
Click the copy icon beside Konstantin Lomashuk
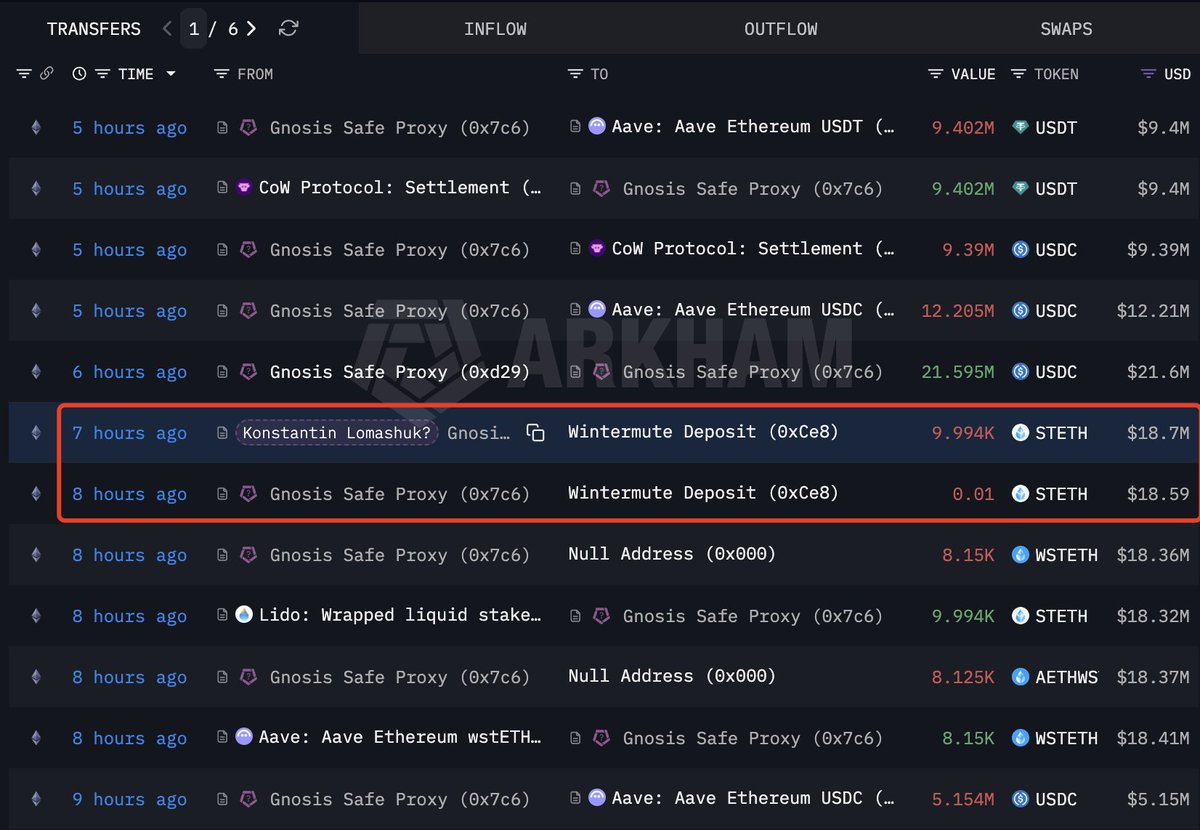point(536,433)
